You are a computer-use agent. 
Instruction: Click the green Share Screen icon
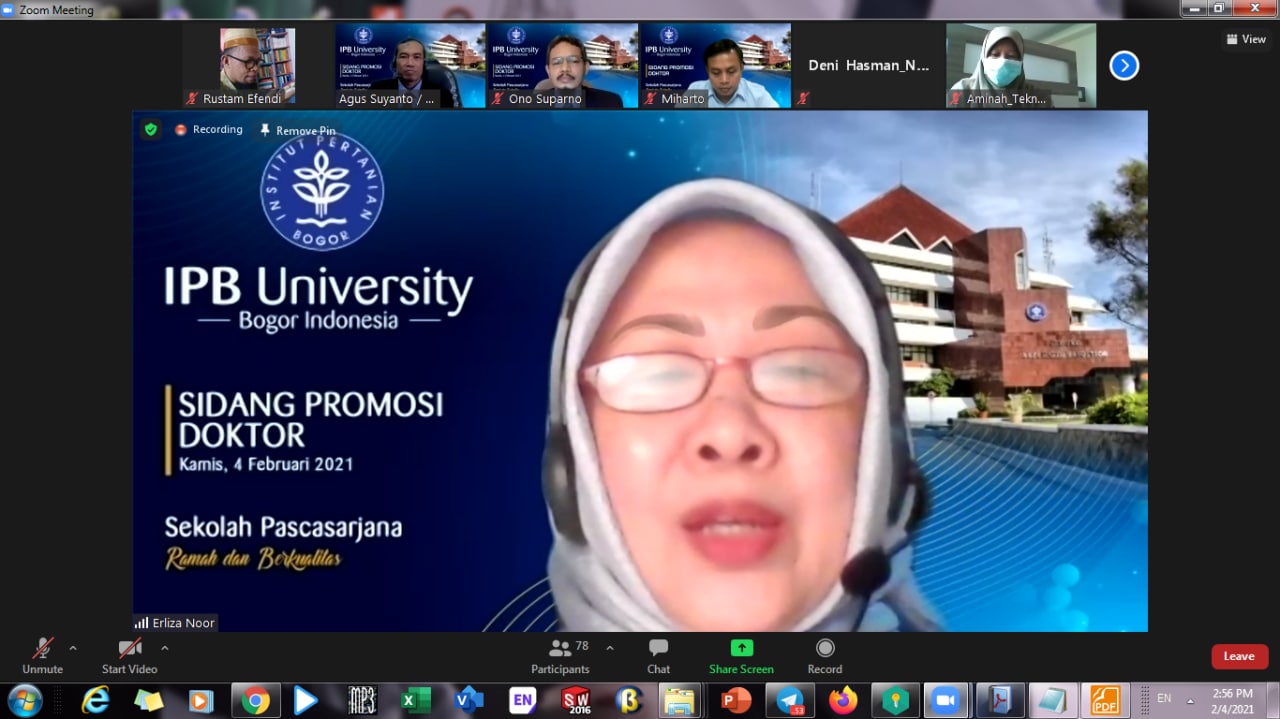741,648
